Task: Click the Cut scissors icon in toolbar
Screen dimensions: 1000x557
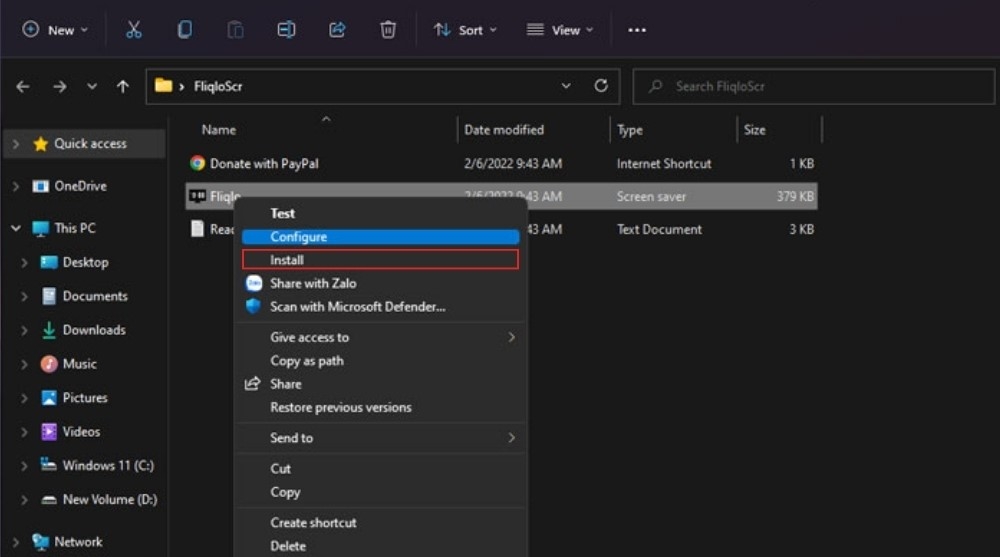Action: pos(133,30)
